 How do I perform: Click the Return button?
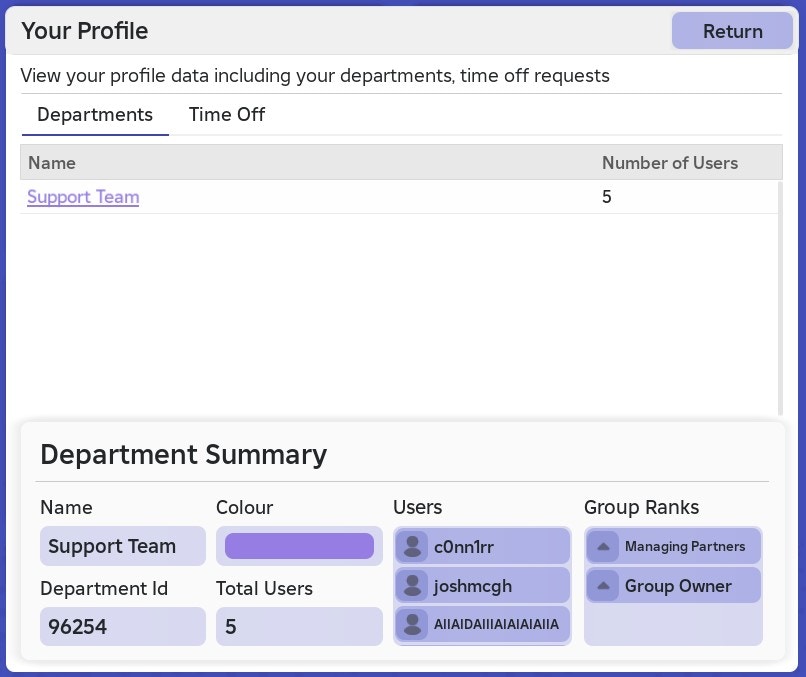732,31
